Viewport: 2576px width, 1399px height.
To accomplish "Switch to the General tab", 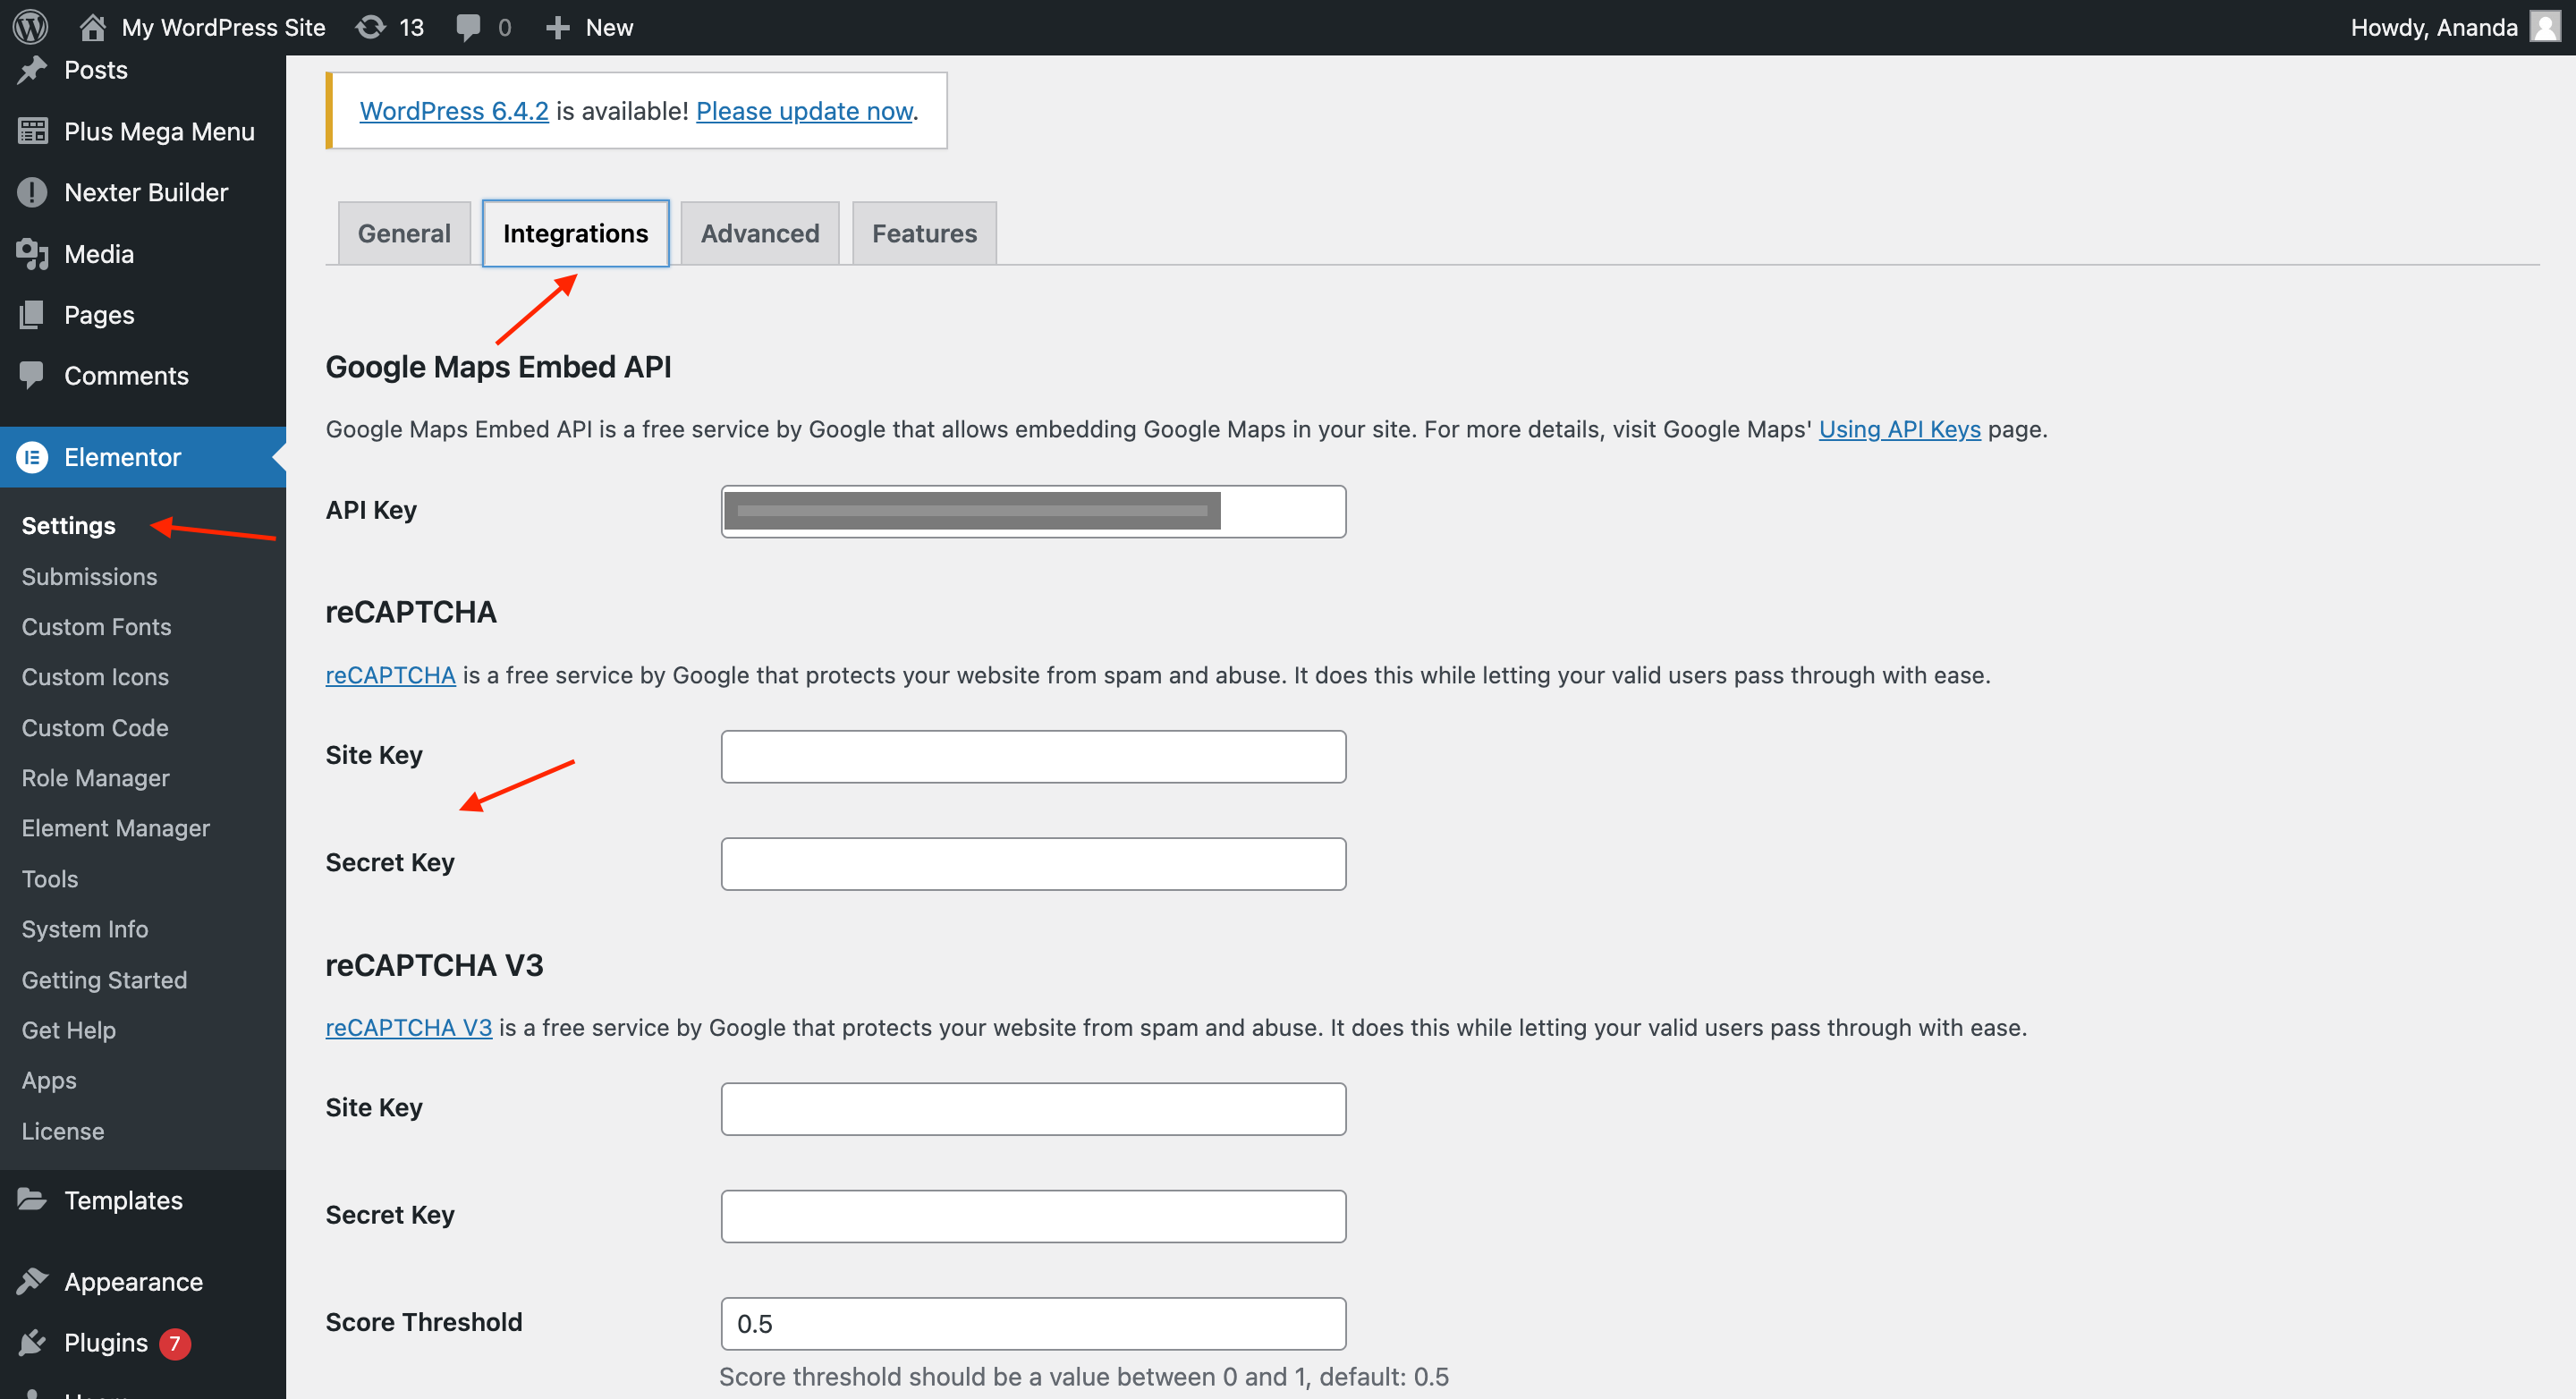I will click(x=402, y=233).
